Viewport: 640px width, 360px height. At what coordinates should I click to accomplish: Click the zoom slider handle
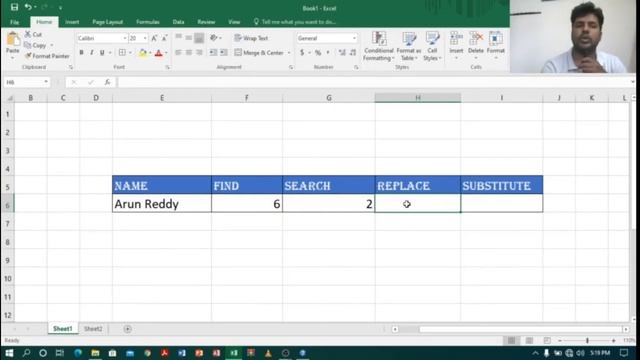[x=587, y=340]
